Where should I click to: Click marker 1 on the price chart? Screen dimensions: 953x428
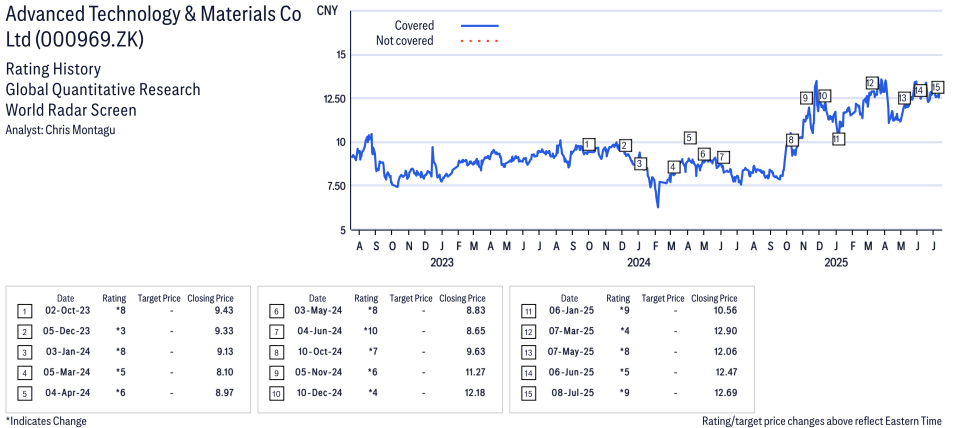tap(588, 144)
